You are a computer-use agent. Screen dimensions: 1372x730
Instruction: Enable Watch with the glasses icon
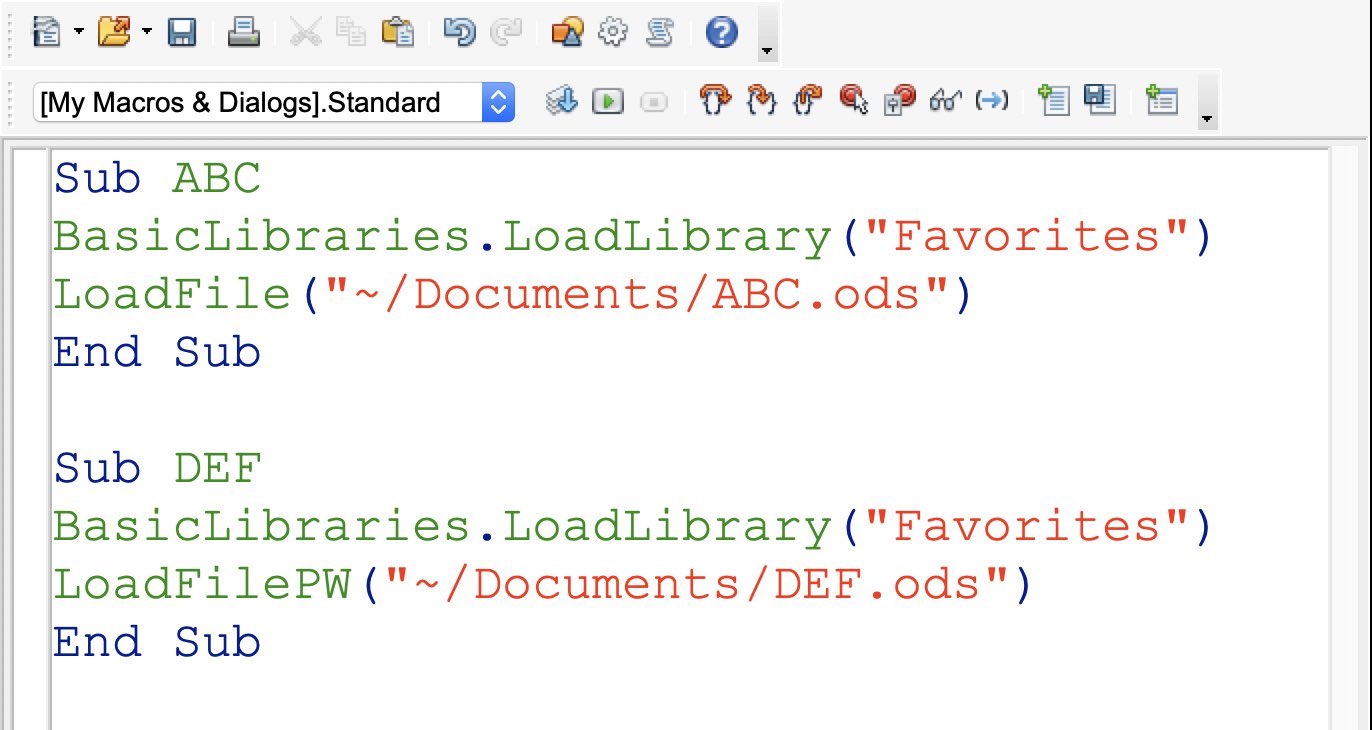(x=945, y=100)
